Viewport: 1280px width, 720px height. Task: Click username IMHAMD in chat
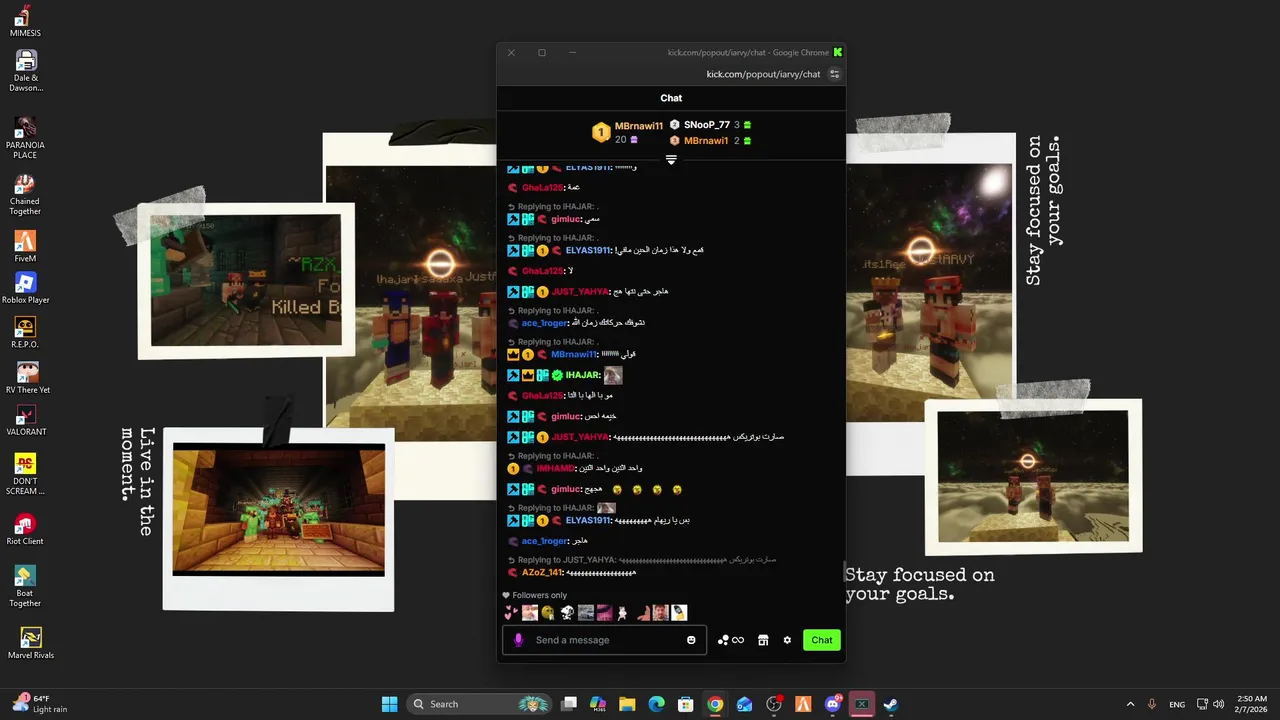[555, 468]
